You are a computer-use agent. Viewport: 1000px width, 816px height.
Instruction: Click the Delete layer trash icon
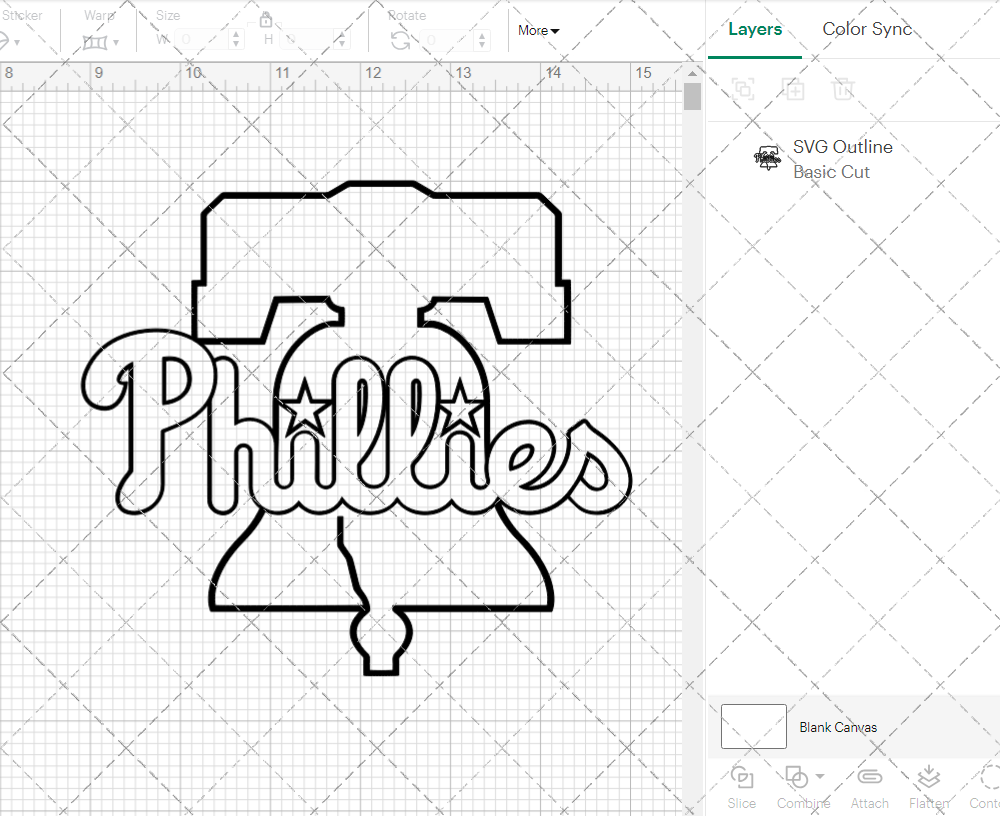[x=843, y=89]
